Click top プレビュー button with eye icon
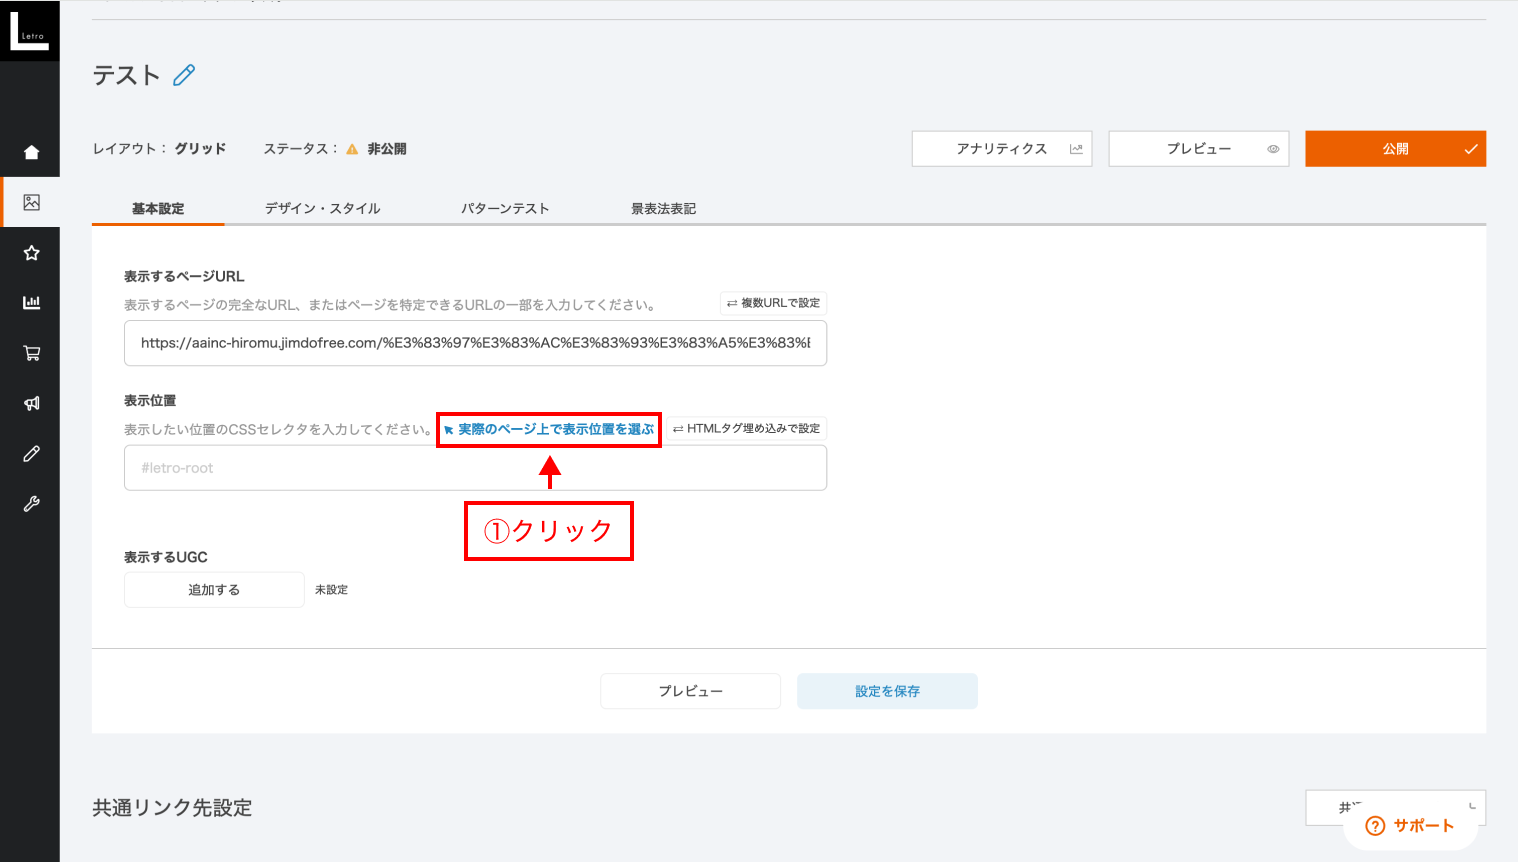The image size is (1518, 862). [x=1198, y=149]
